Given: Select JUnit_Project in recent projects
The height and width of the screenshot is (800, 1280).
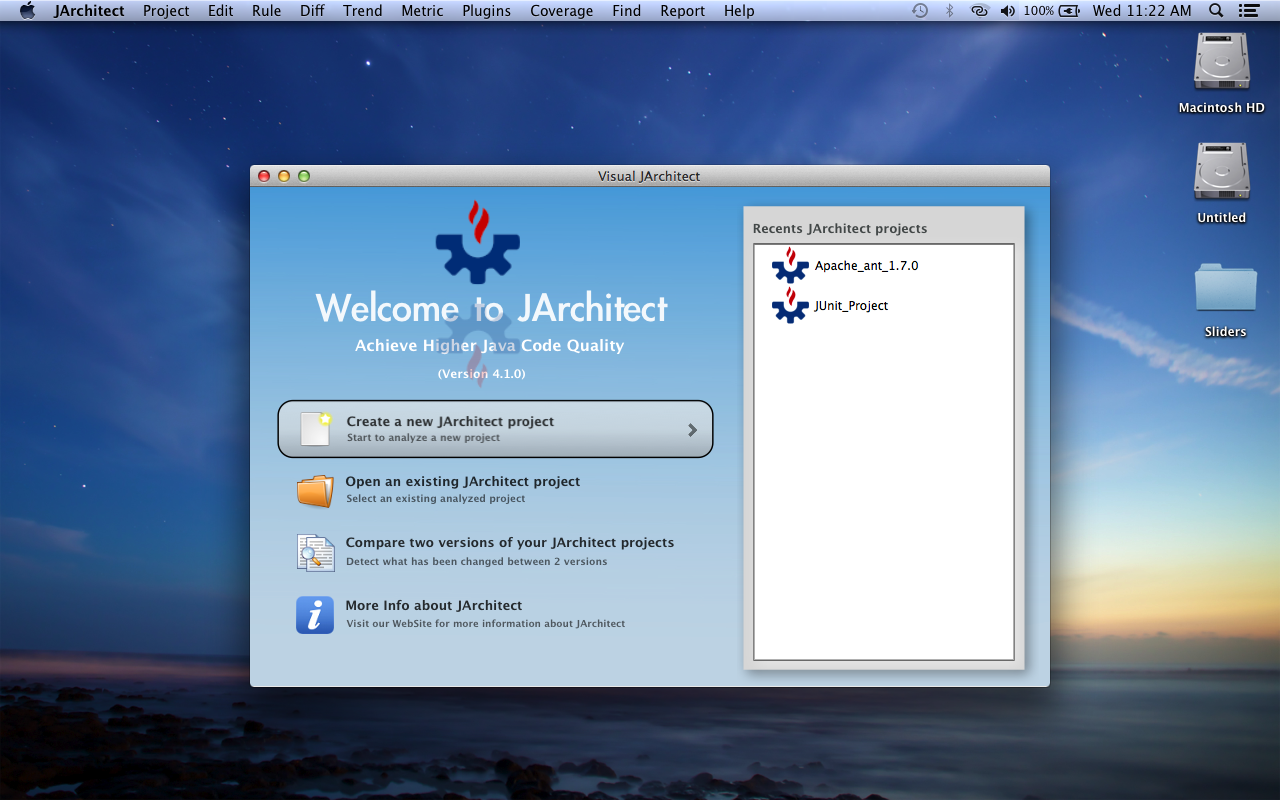Looking at the screenshot, I should [x=851, y=306].
